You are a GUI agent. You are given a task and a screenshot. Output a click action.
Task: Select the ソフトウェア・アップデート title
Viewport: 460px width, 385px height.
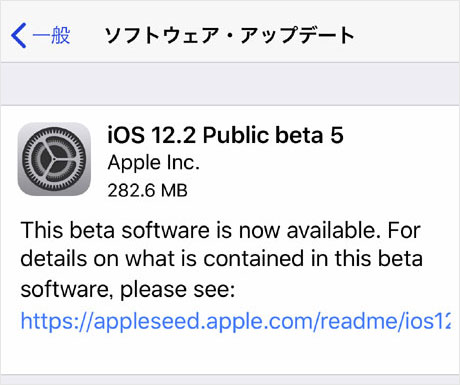[x=229, y=35]
